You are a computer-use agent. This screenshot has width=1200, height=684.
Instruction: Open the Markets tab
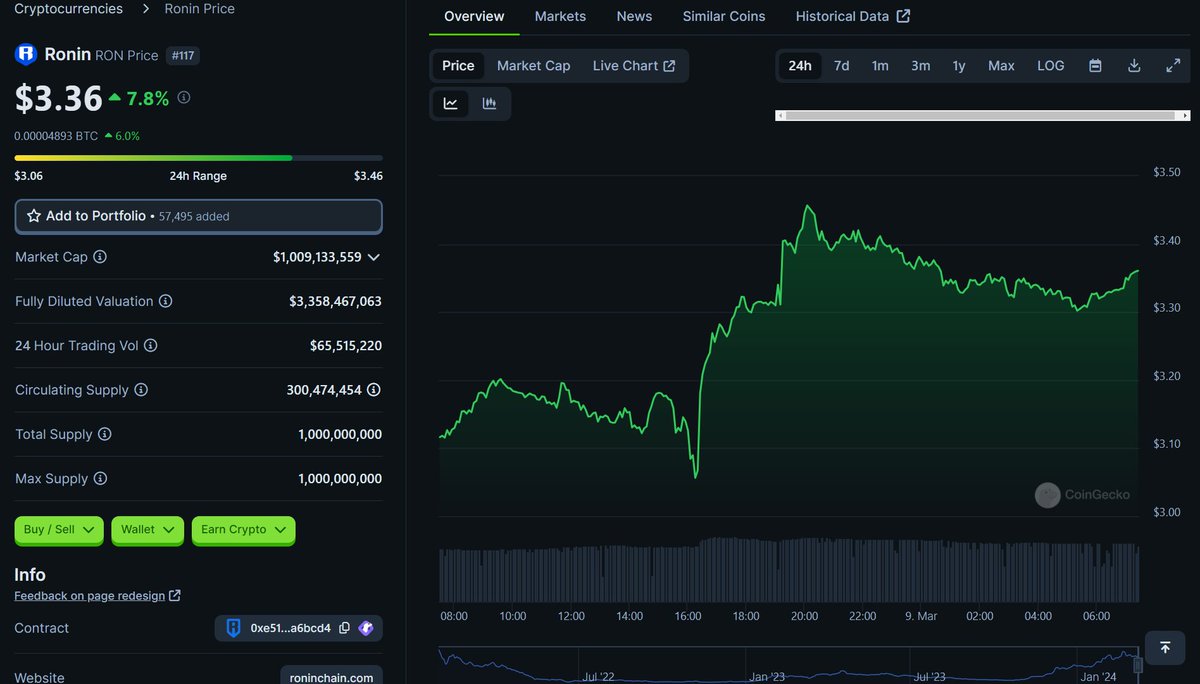(560, 16)
